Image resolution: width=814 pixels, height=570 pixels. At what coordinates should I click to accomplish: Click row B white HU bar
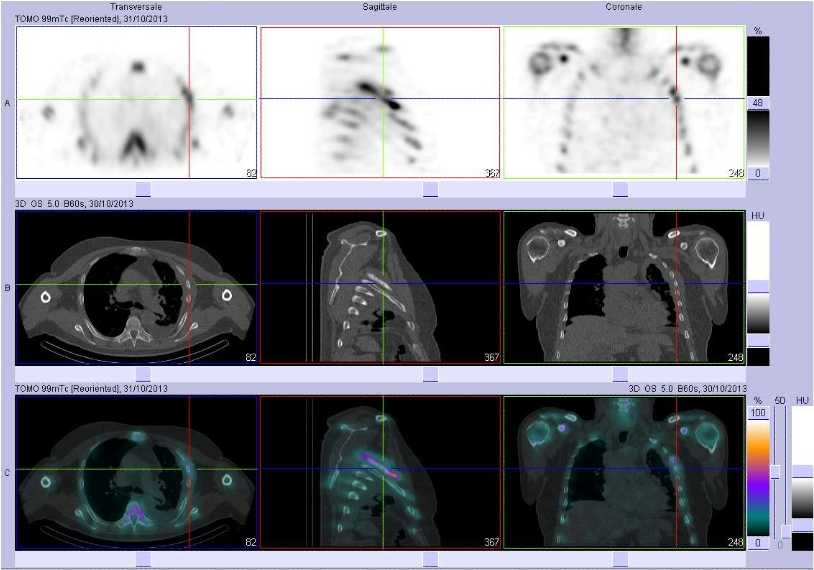pos(758,251)
